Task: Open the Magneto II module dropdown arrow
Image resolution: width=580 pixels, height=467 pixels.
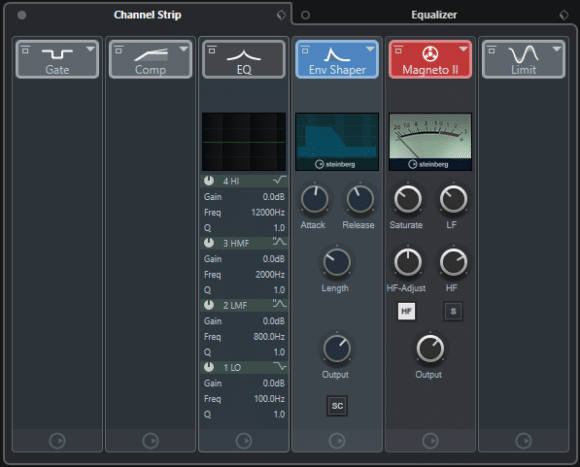Action: click(463, 49)
